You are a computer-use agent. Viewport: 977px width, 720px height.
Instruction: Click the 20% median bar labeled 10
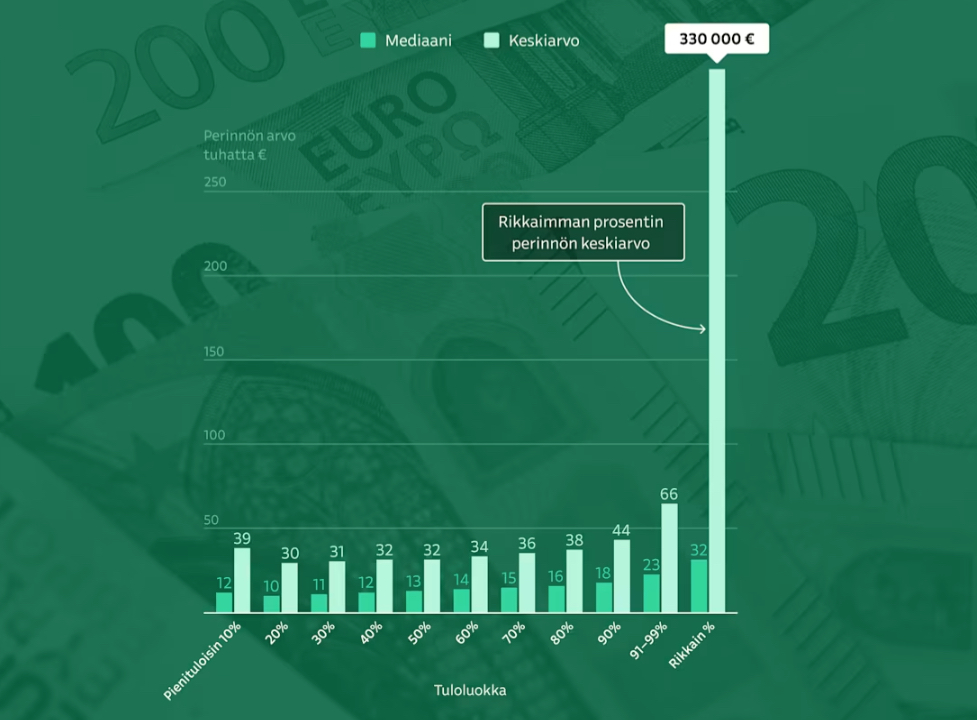(x=272, y=604)
